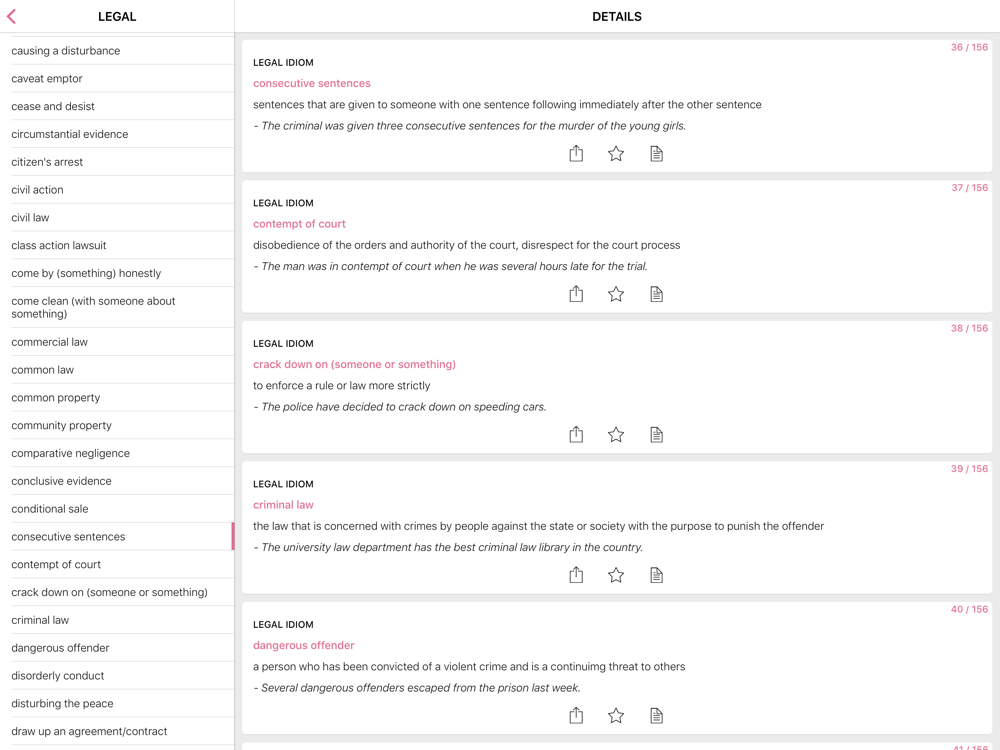Select 'caveat emptor' in the sidebar list
The width and height of the screenshot is (1000, 750).
click(x=47, y=78)
